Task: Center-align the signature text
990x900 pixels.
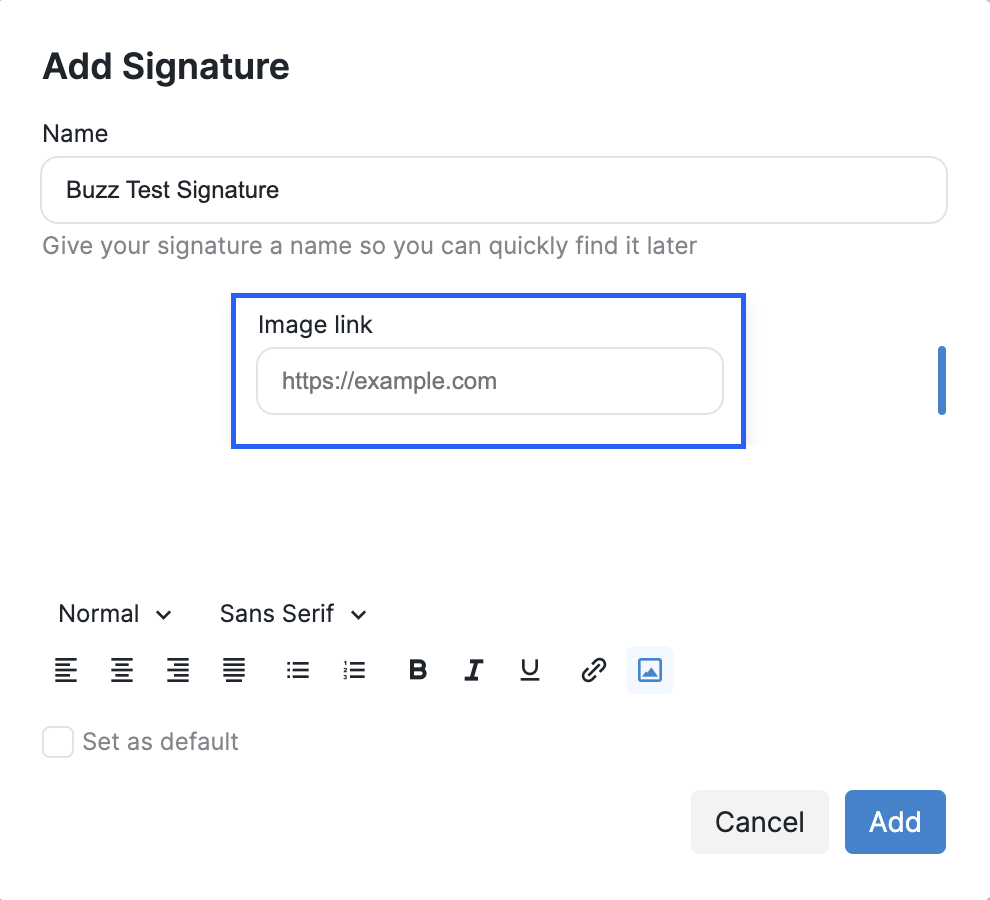Action: pos(122,670)
